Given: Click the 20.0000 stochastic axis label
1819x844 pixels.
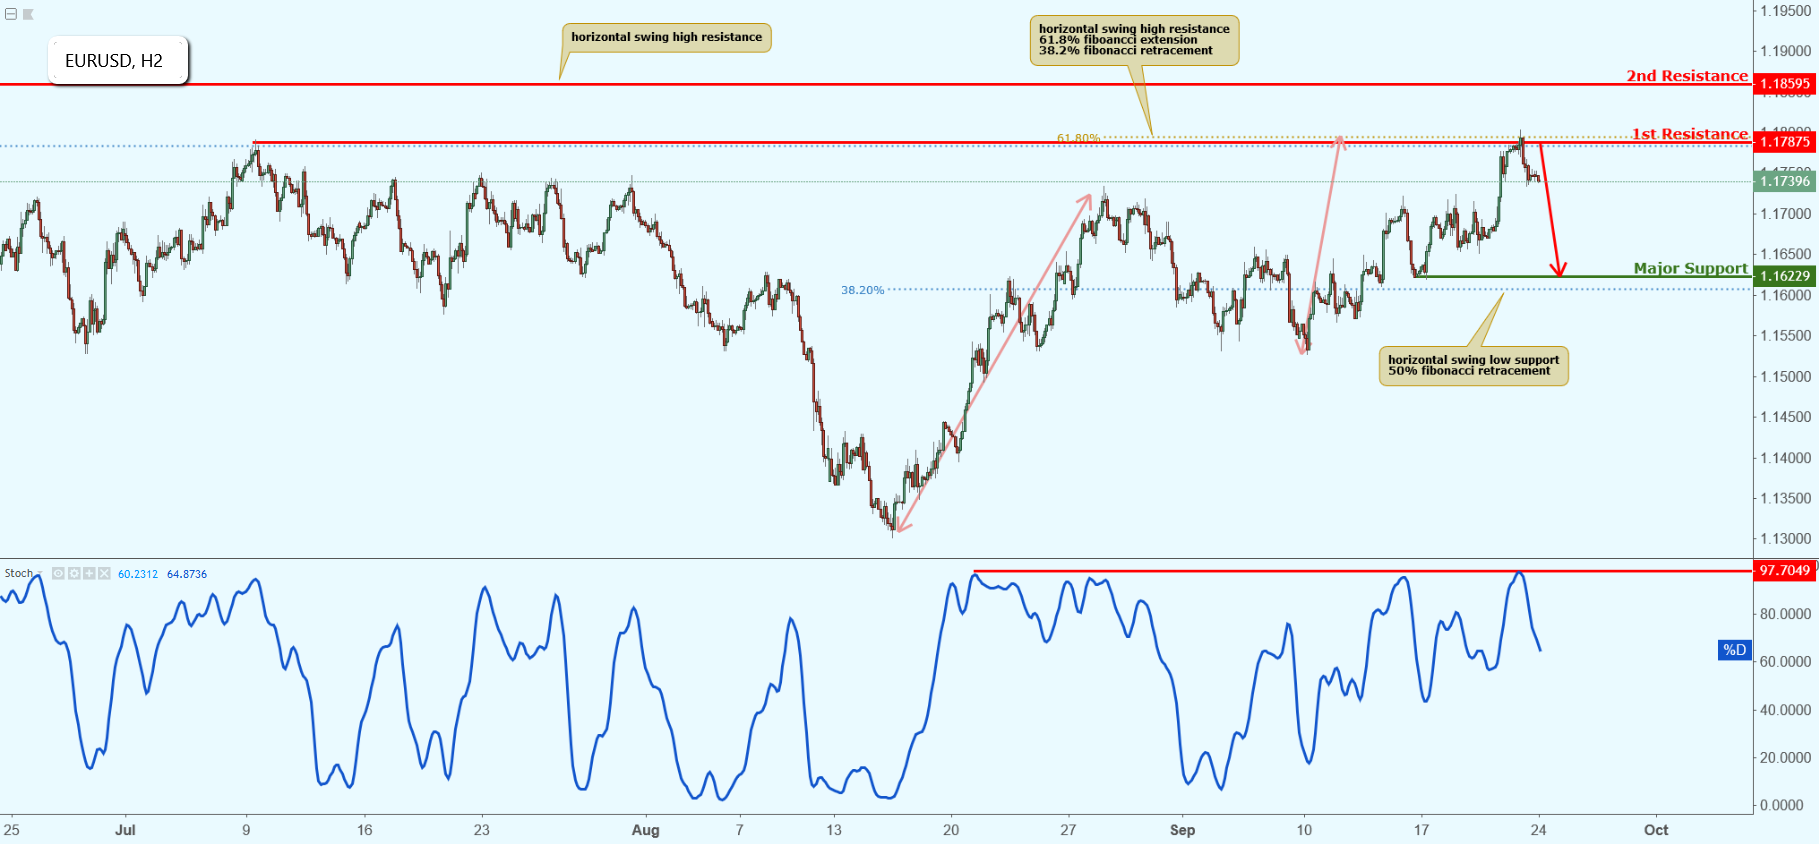Looking at the screenshot, I should tap(1785, 758).
